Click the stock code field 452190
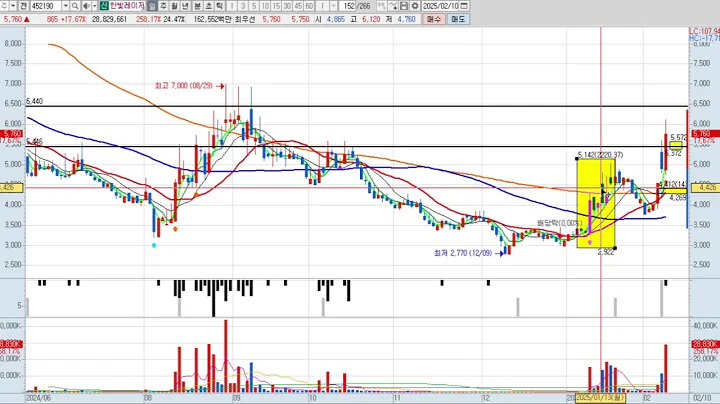720x404 pixels. (x=46, y=6)
